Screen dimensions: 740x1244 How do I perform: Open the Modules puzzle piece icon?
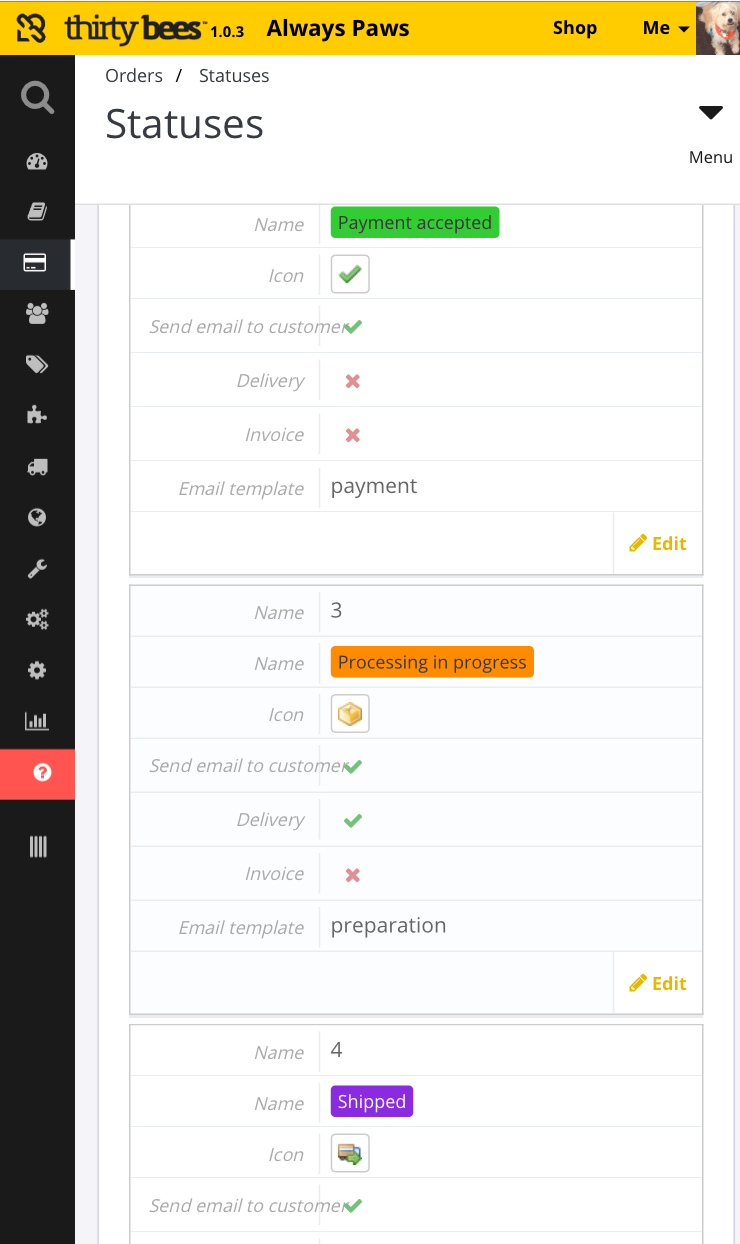pos(37,416)
